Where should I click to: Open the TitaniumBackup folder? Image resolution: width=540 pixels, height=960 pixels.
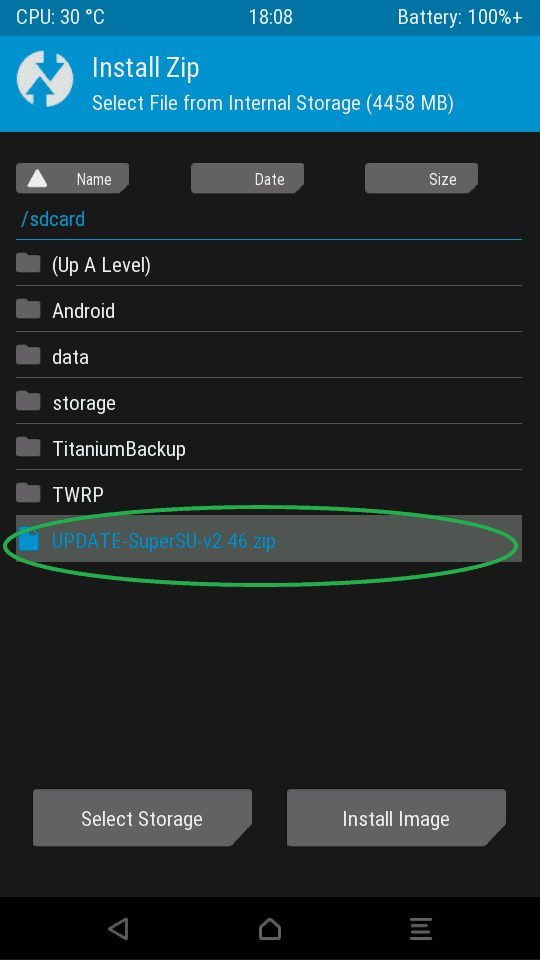click(x=269, y=448)
